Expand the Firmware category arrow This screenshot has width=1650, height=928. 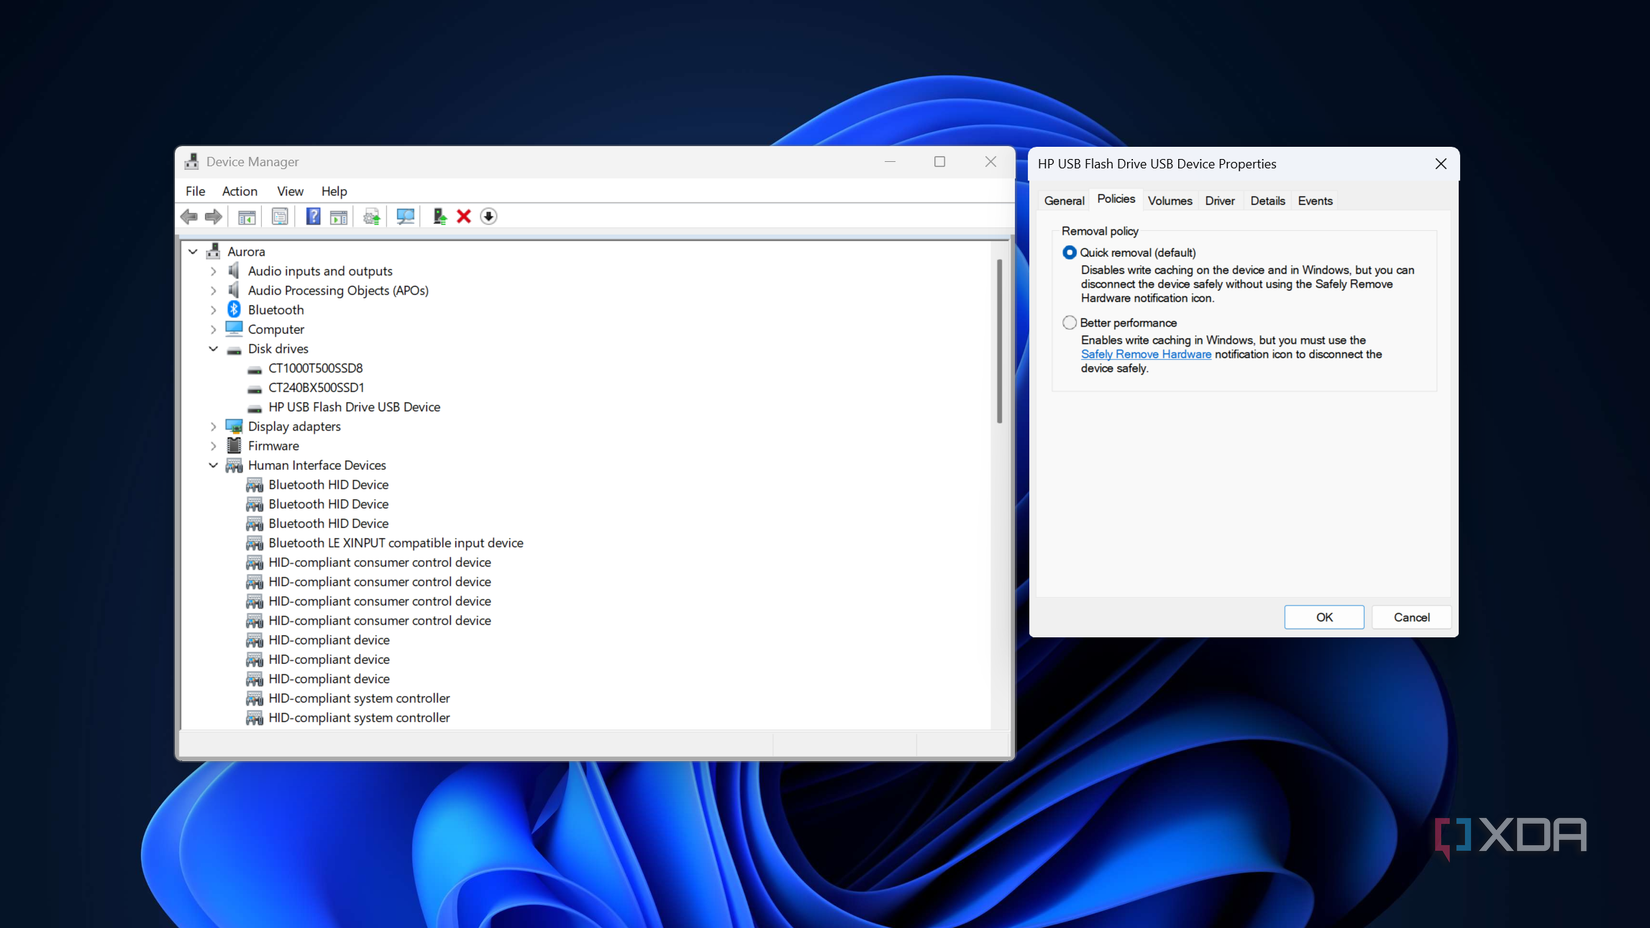point(213,446)
